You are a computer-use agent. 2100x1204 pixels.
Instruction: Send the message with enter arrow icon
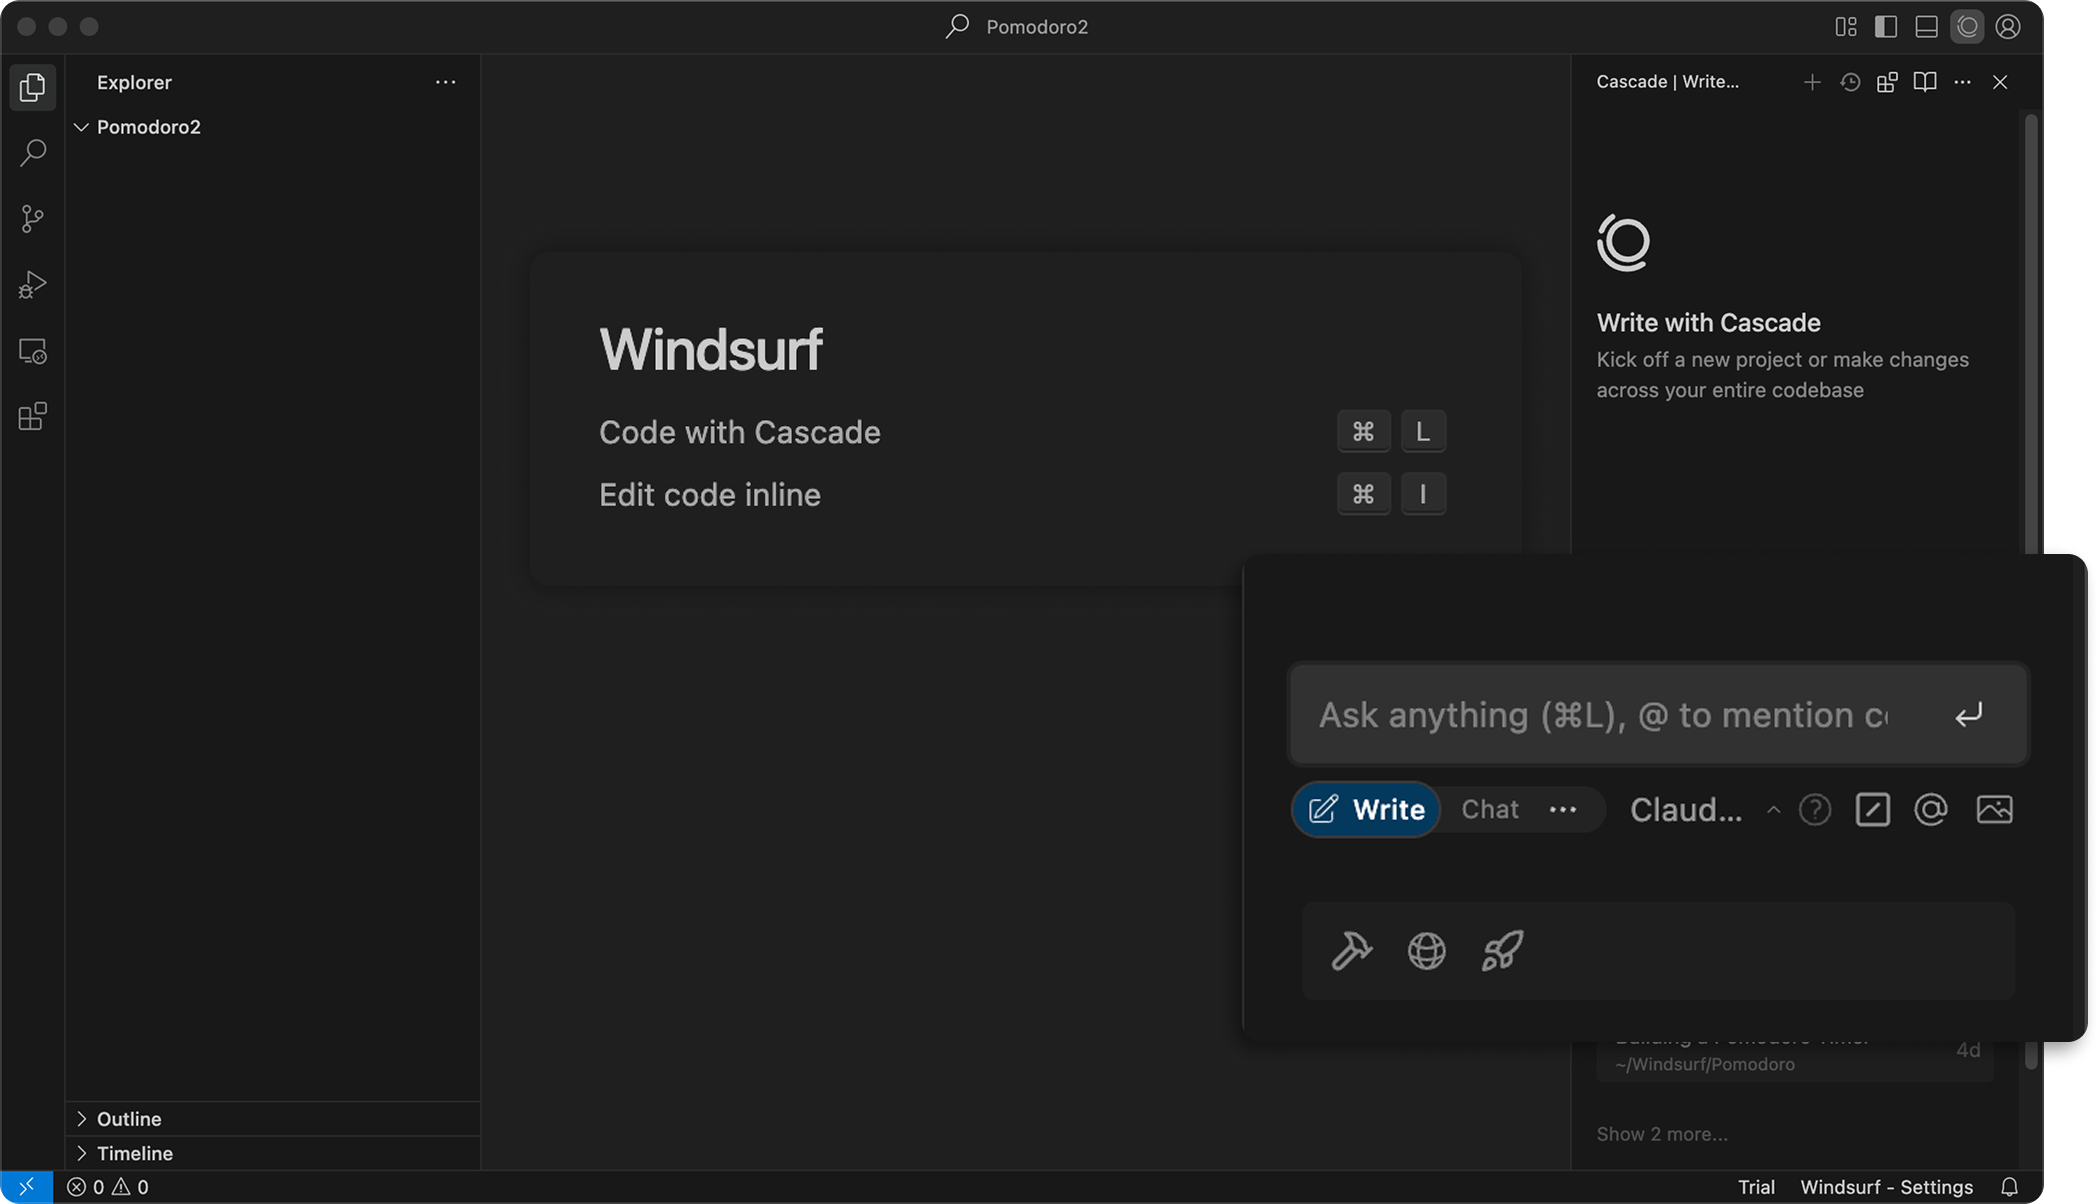tap(1968, 715)
